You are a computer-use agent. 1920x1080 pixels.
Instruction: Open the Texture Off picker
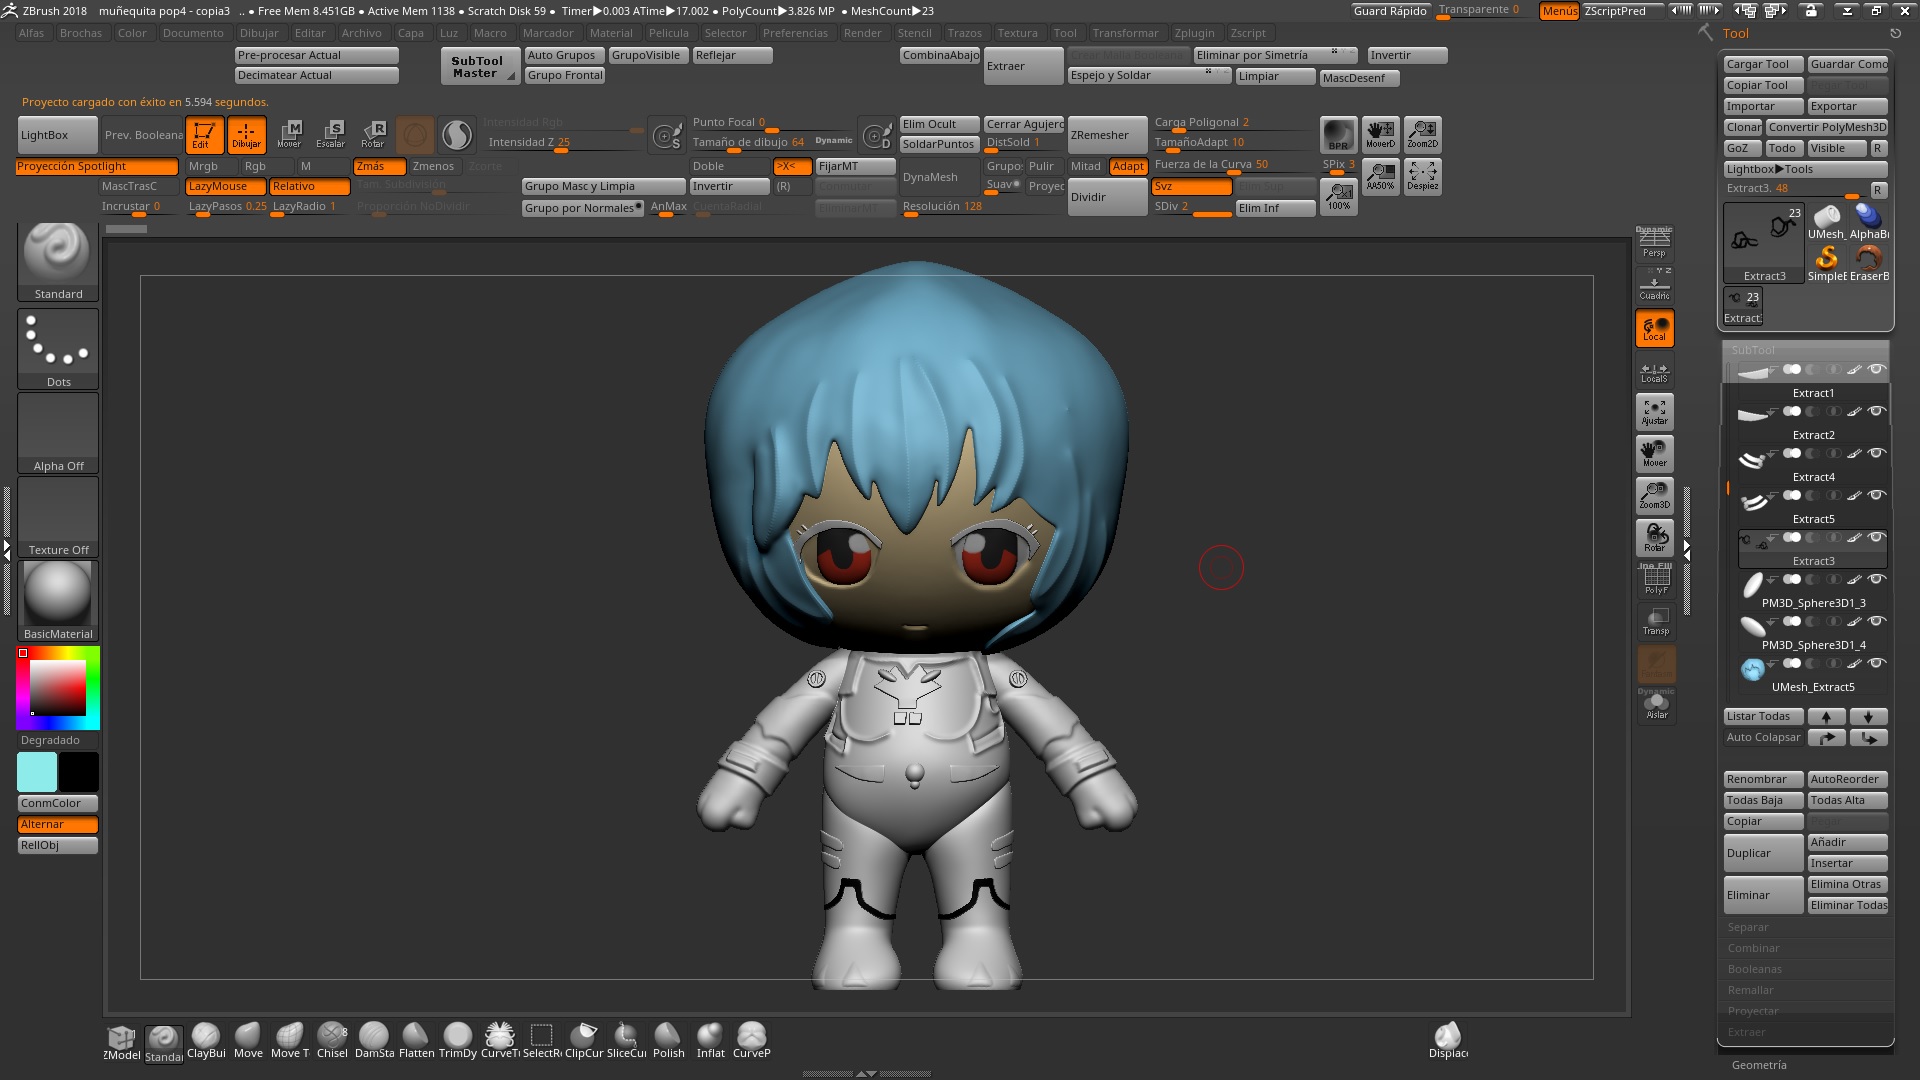[x=58, y=517]
